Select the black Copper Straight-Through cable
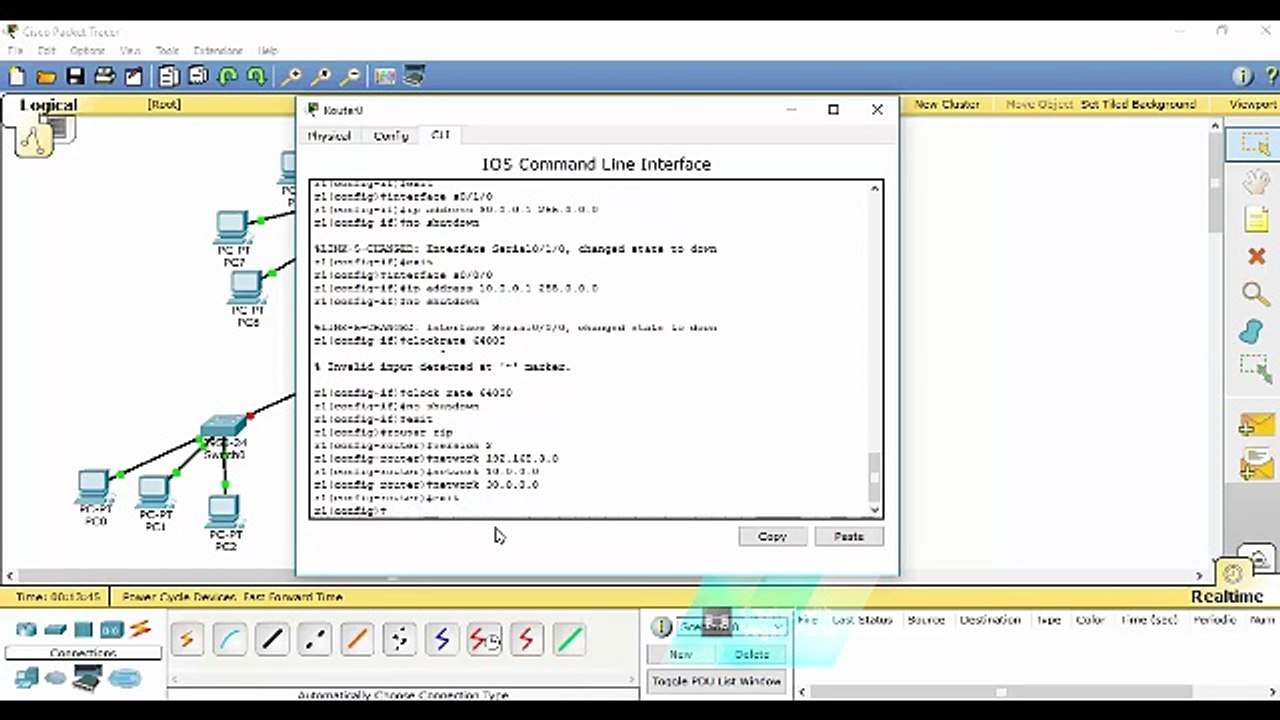The height and width of the screenshot is (720, 1280). pyautogui.click(x=272, y=639)
